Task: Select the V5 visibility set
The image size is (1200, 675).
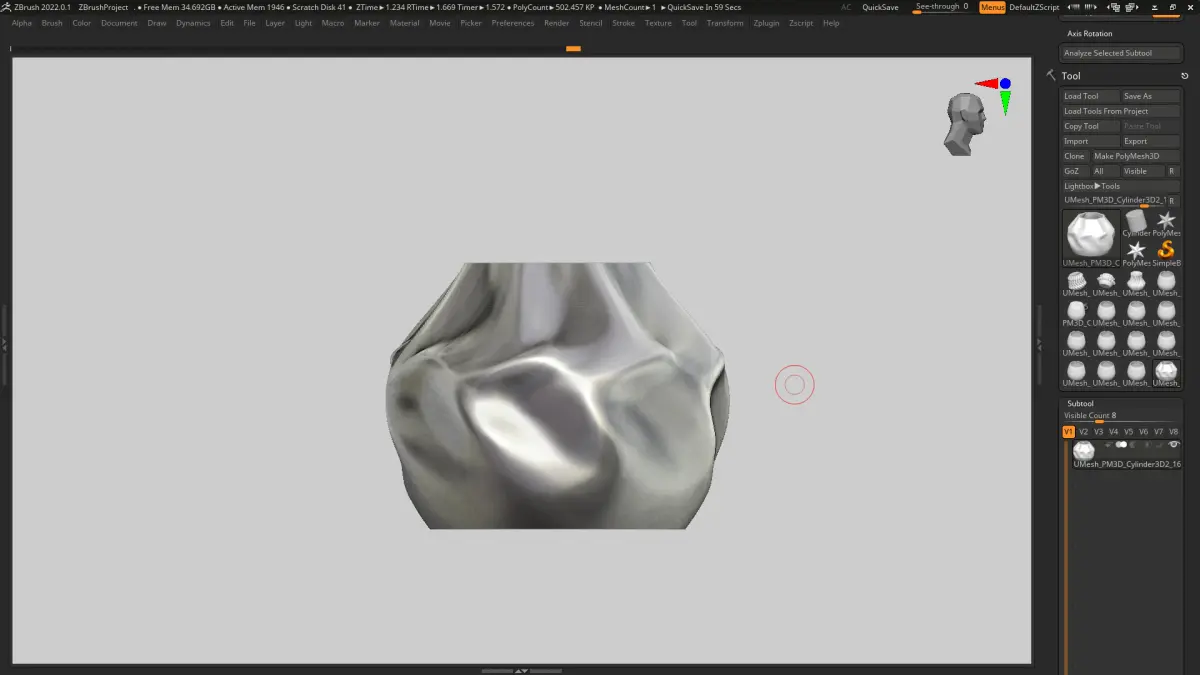Action: (1128, 432)
